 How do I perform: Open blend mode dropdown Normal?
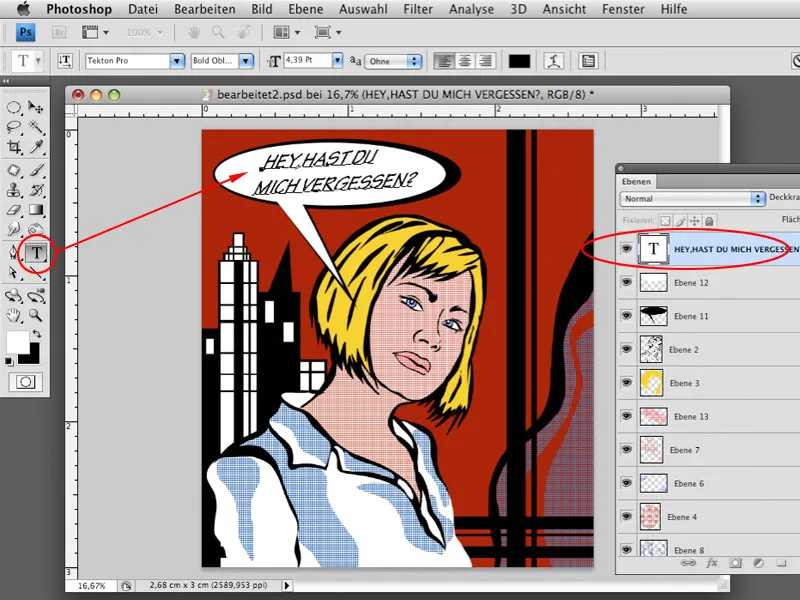[692, 198]
